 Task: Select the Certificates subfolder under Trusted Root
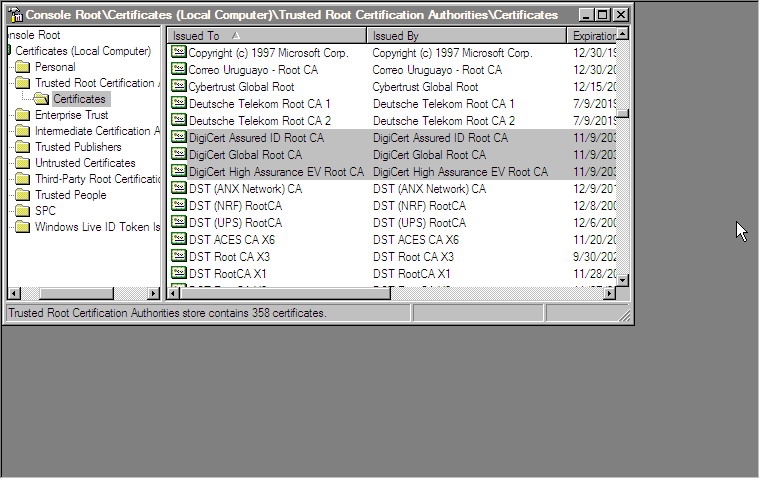79,99
